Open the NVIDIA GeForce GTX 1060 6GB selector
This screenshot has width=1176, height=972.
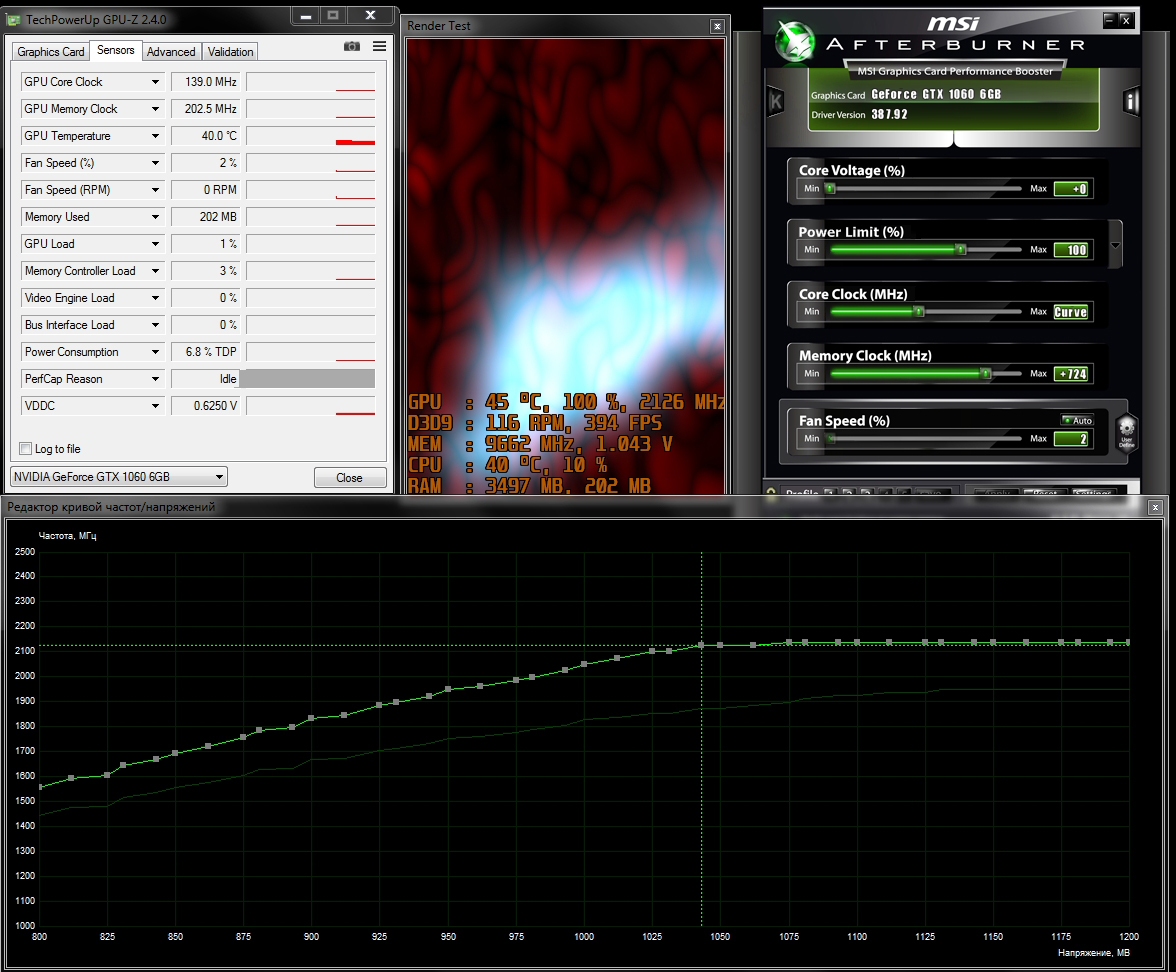(118, 476)
